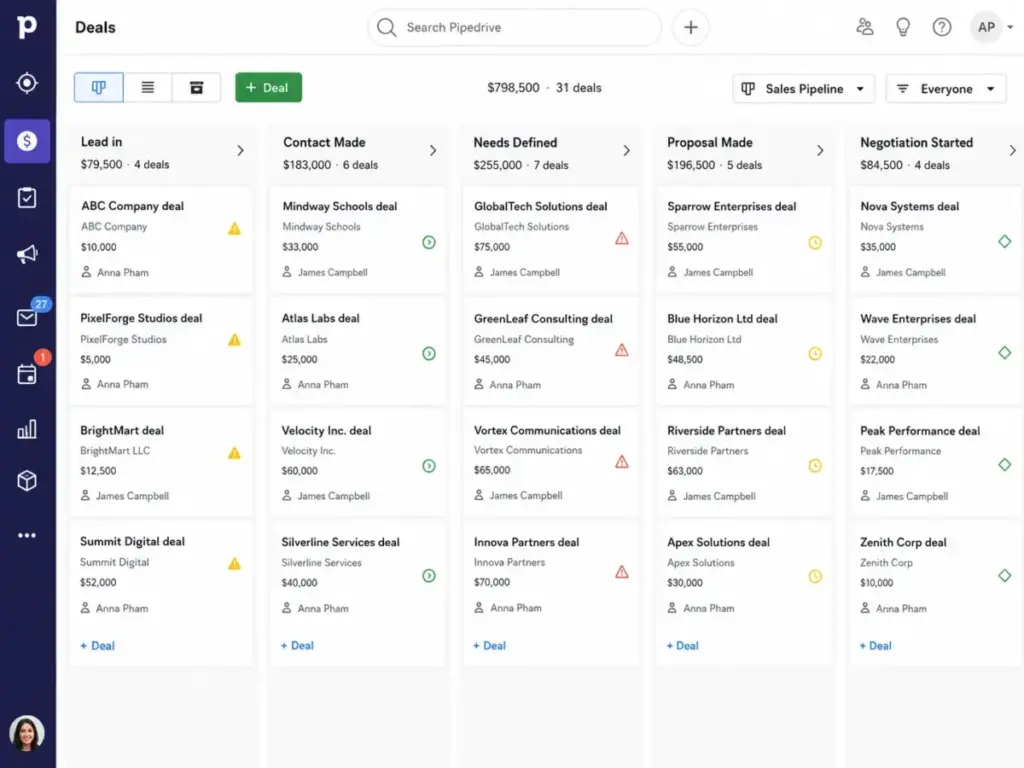1024x768 pixels.
Task: Click the Zenith Corp organization name
Action: coord(886,562)
